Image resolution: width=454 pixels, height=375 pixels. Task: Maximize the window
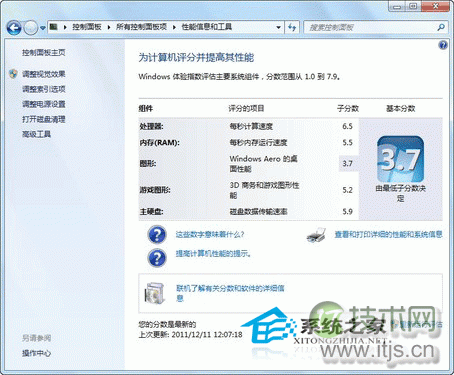point(413,6)
